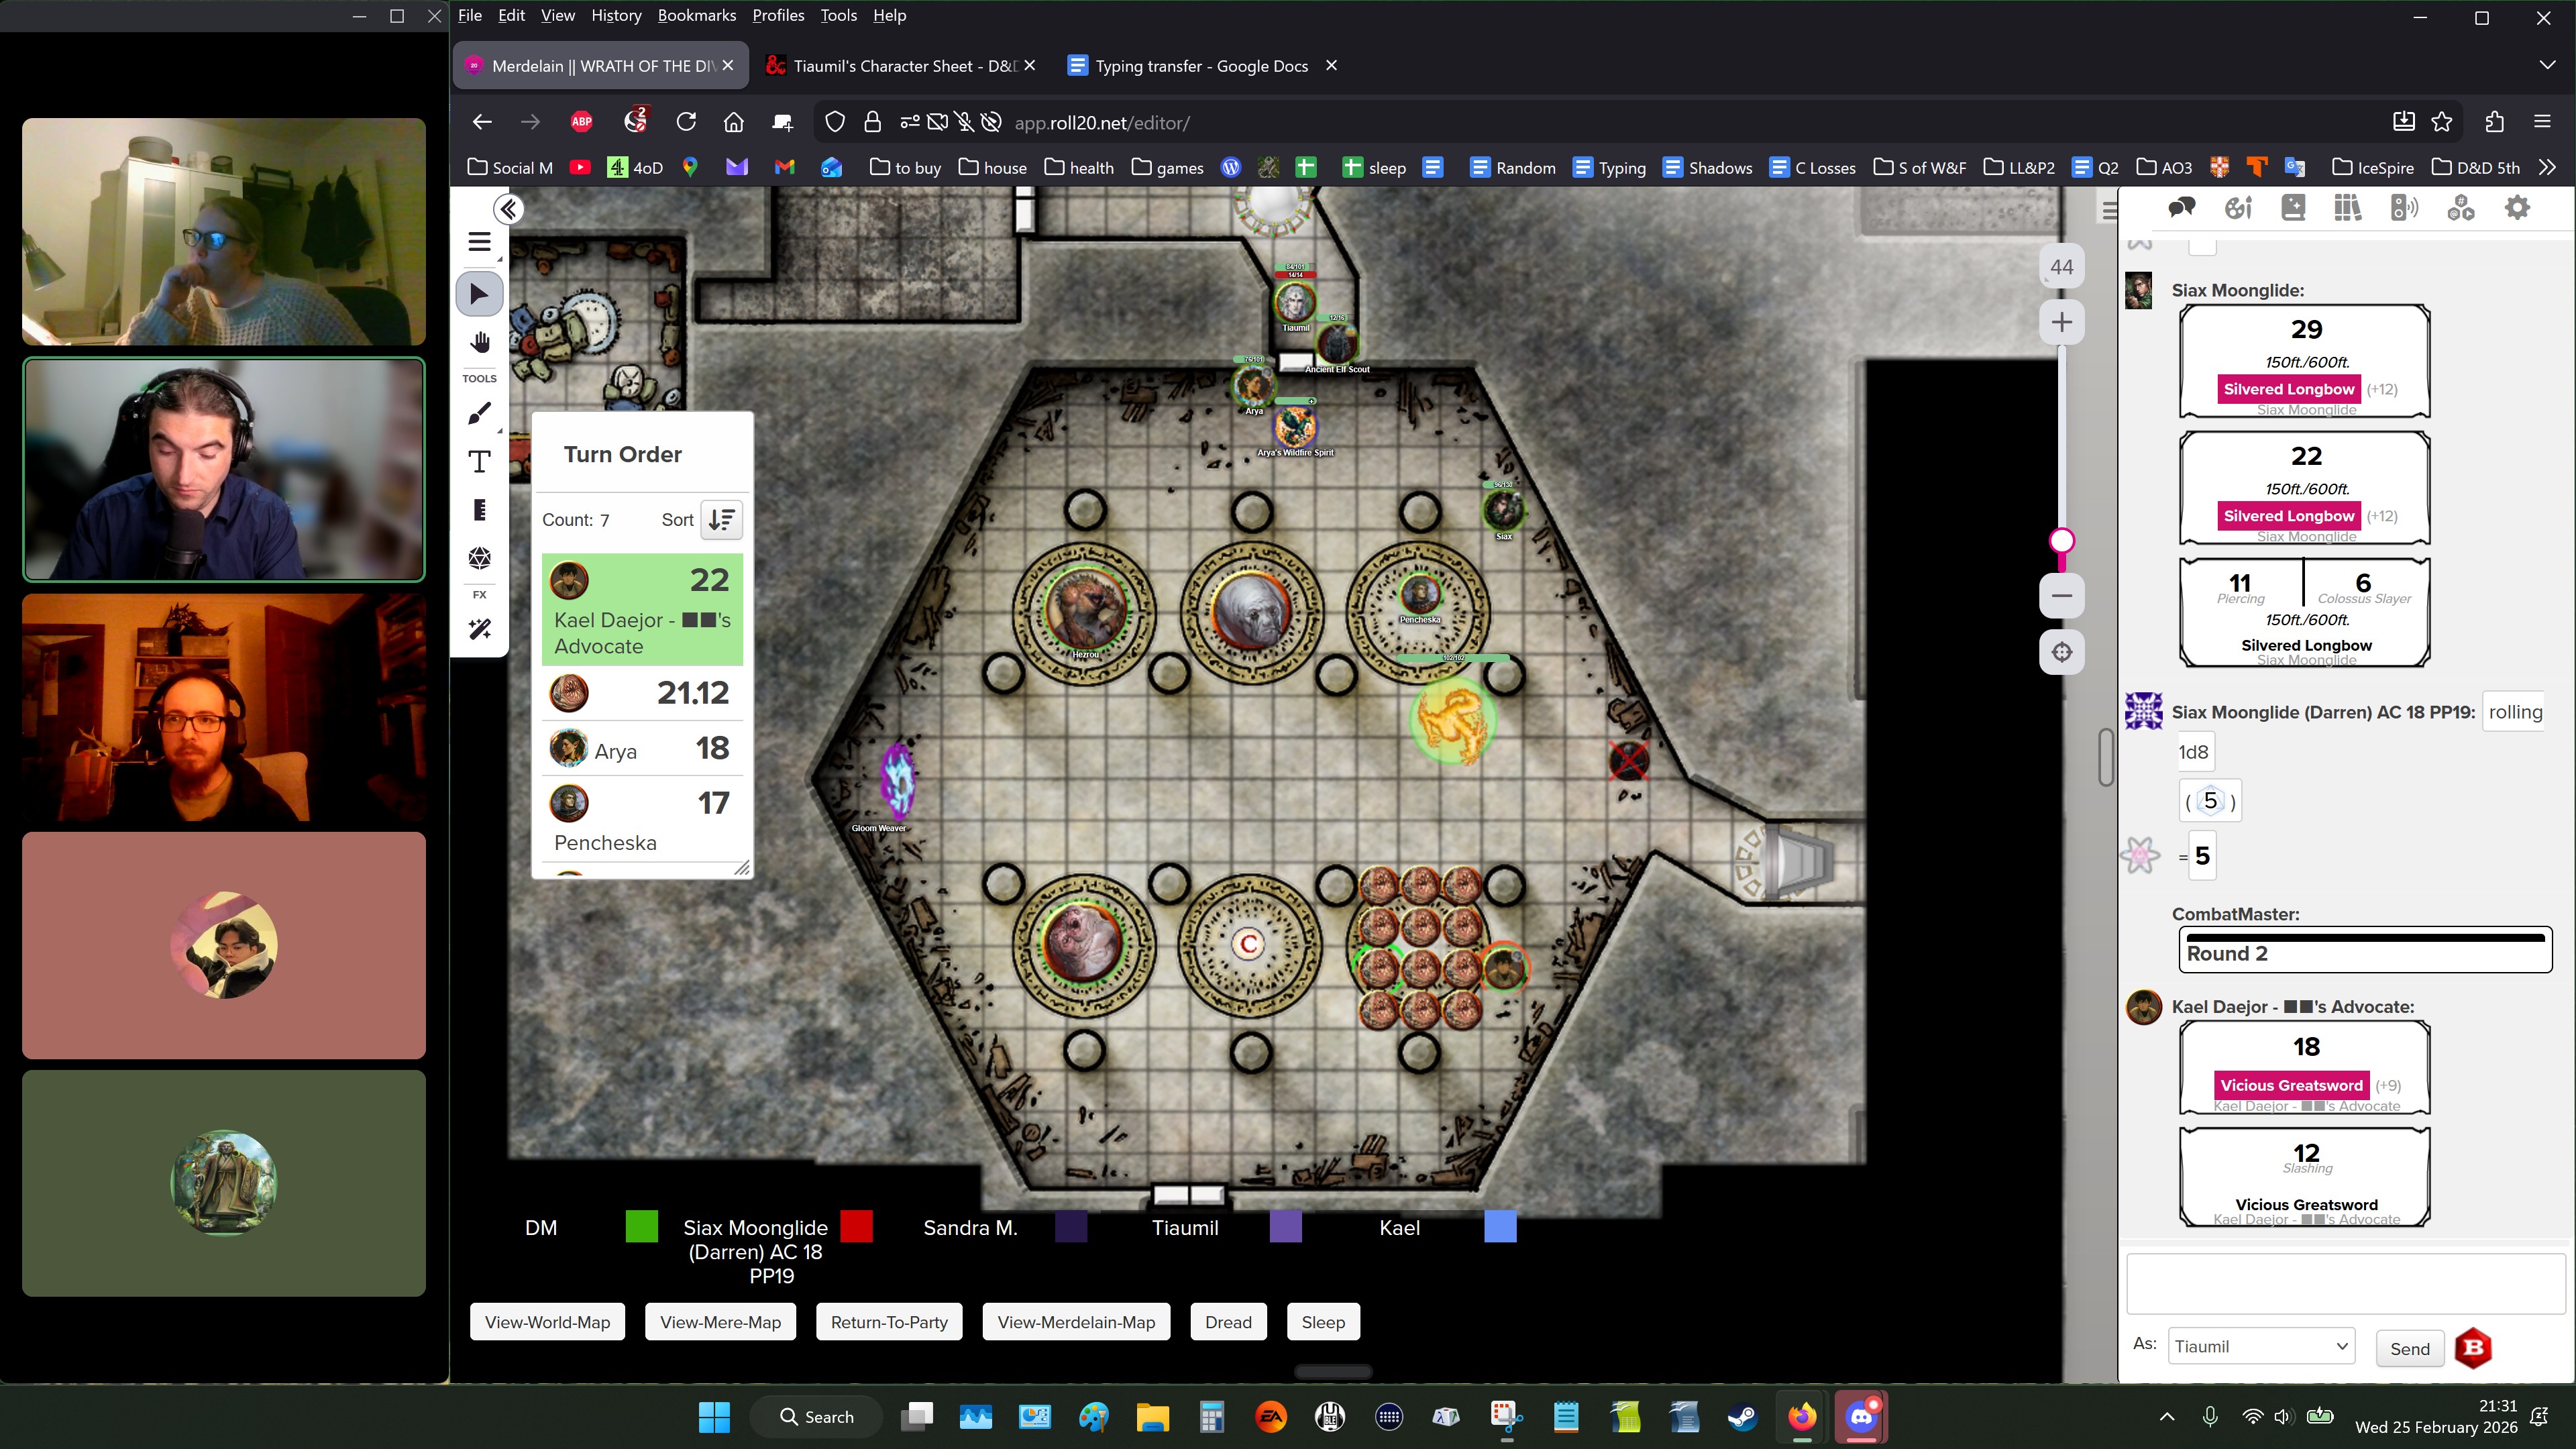Click the Send chat button
The width and height of the screenshot is (2576, 1449).
coord(2409,1348)
